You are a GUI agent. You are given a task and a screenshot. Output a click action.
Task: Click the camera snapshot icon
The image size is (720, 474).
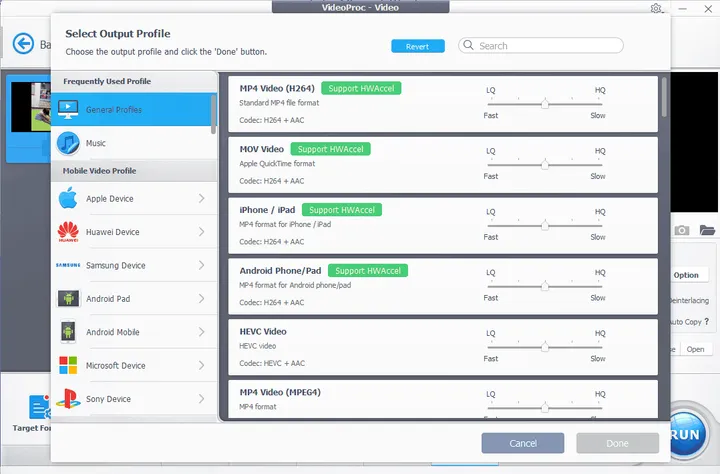[681, 230]
